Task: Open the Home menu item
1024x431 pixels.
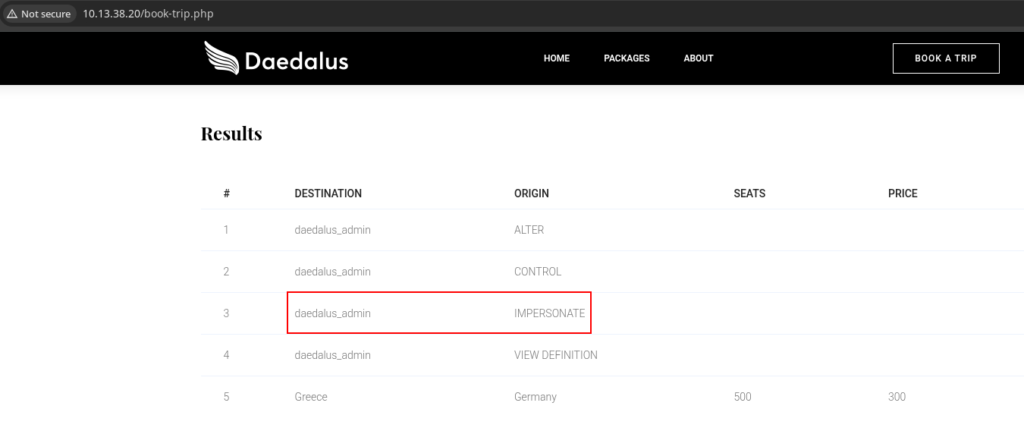Action: [556, 59]
